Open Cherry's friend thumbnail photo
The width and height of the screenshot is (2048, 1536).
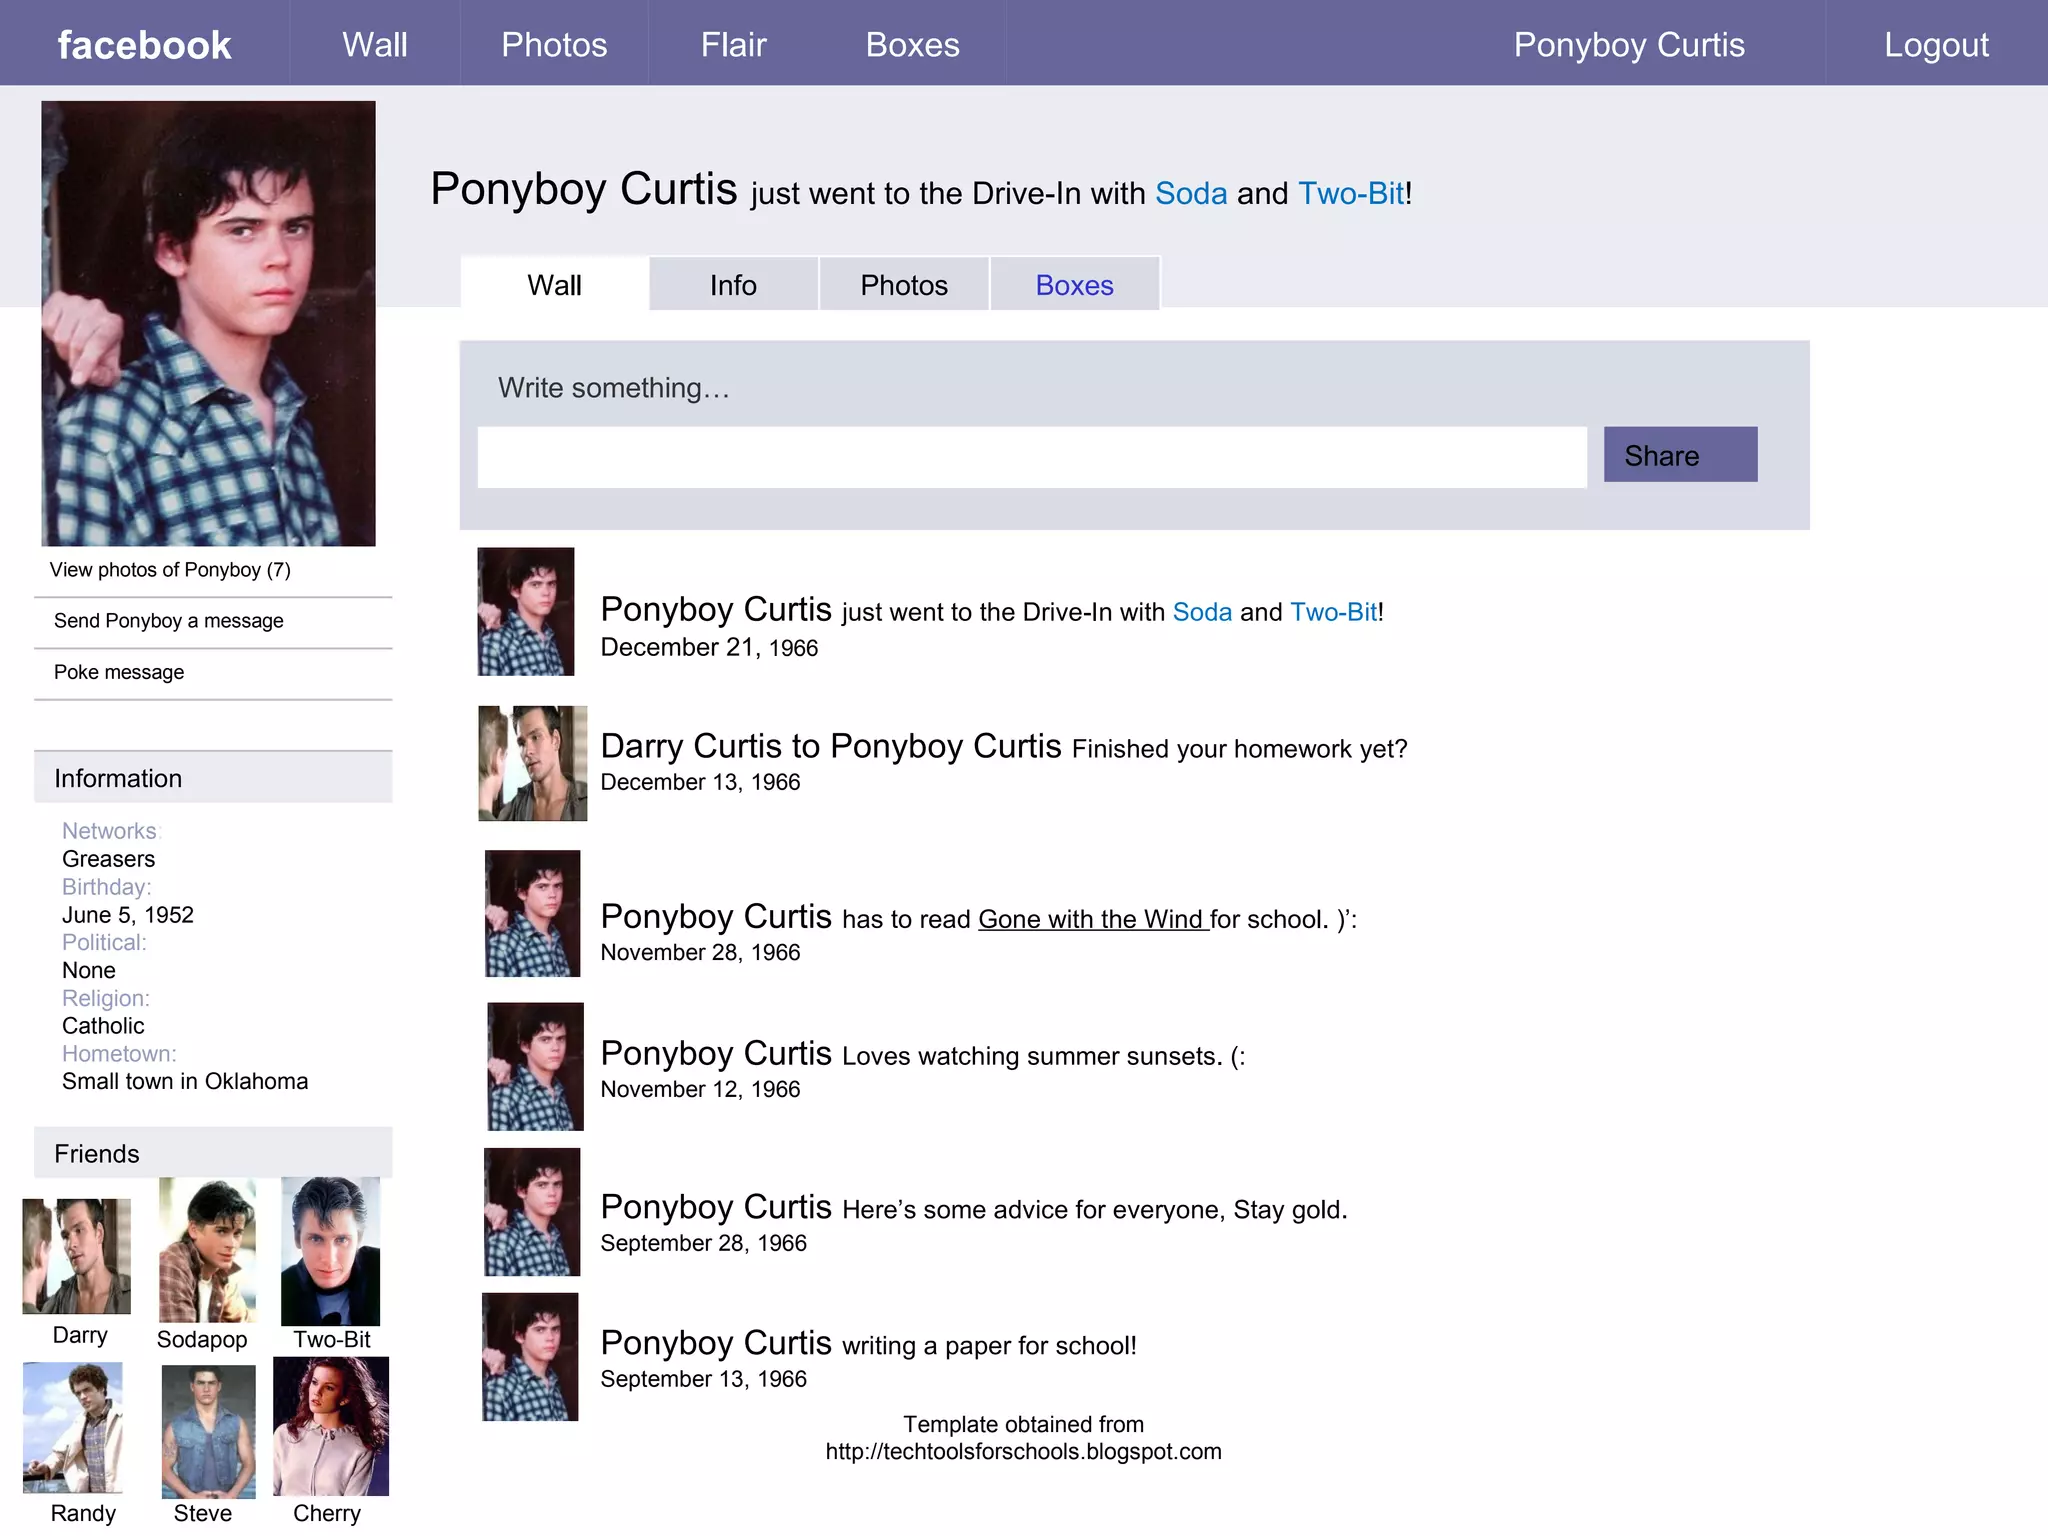(330, 1427)
